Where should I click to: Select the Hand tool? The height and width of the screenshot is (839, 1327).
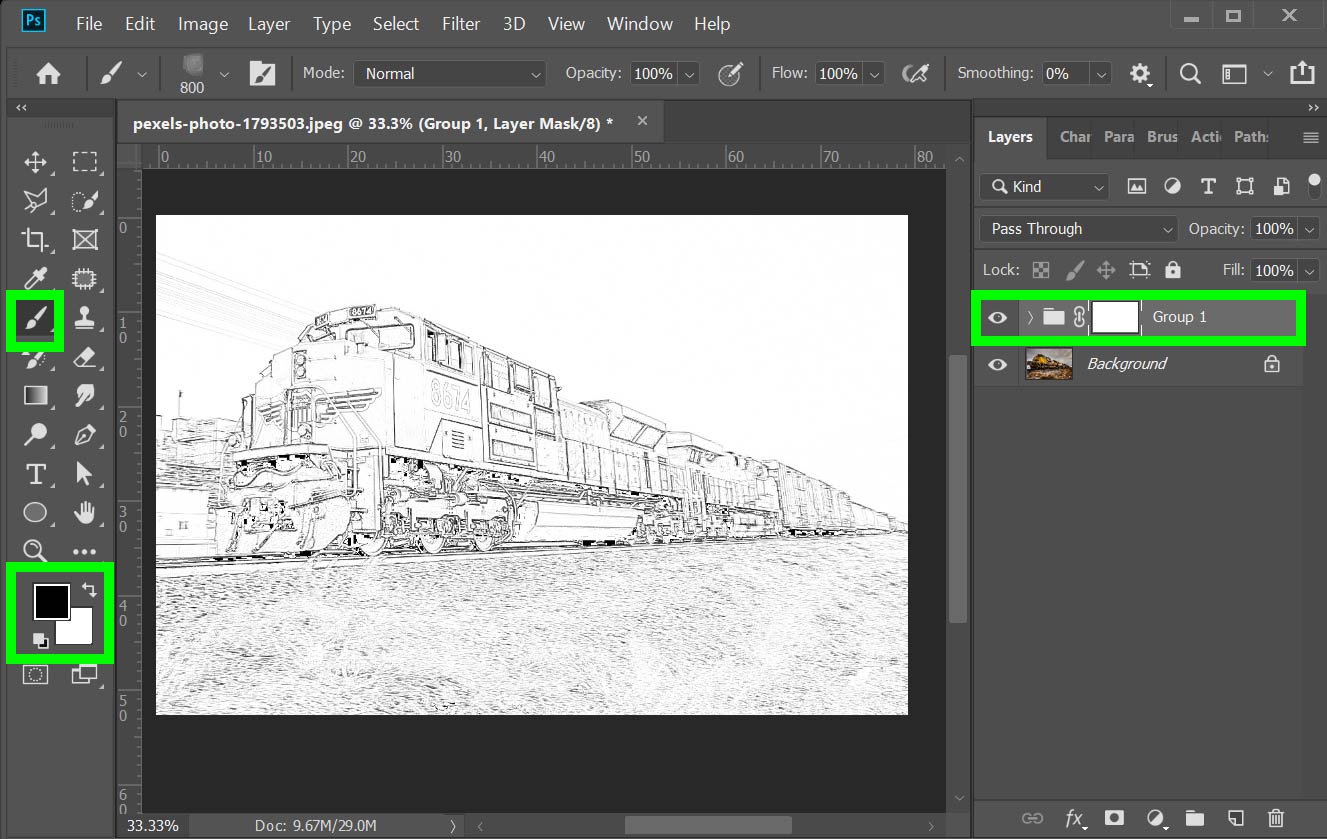pyautogui.click(x=85, y=512)
